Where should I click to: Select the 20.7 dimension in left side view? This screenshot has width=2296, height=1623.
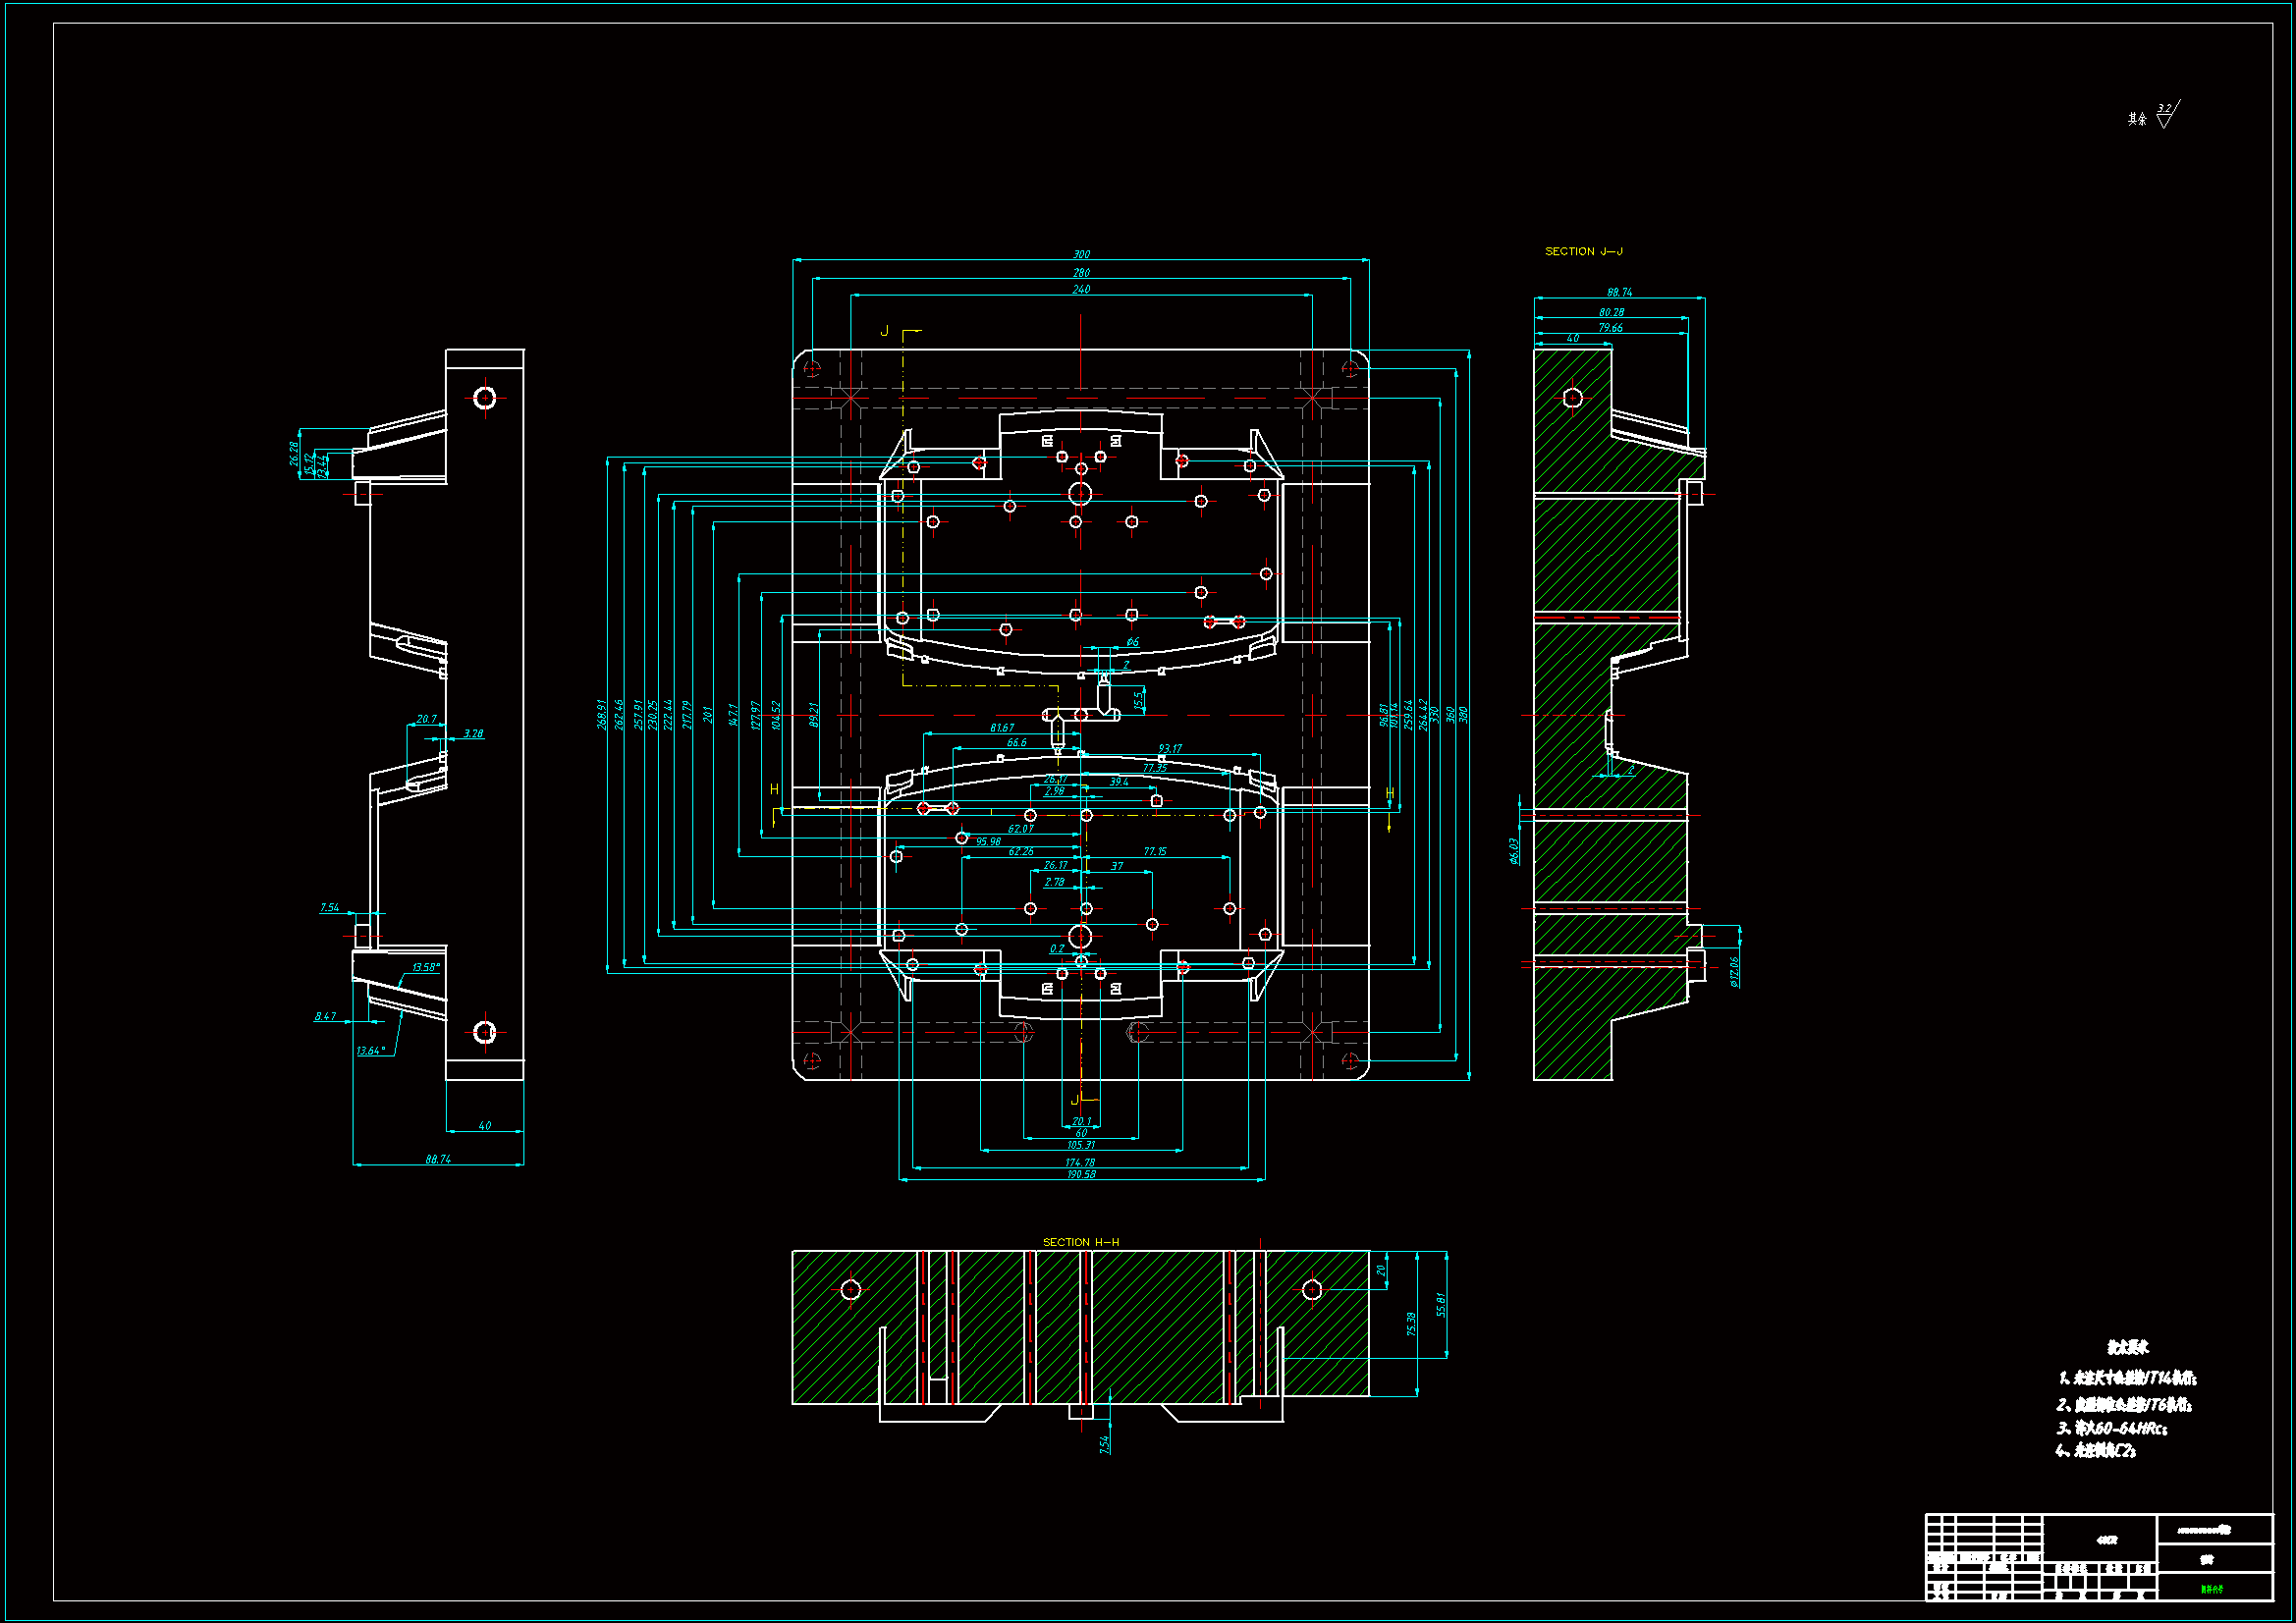tap(426, 719)
